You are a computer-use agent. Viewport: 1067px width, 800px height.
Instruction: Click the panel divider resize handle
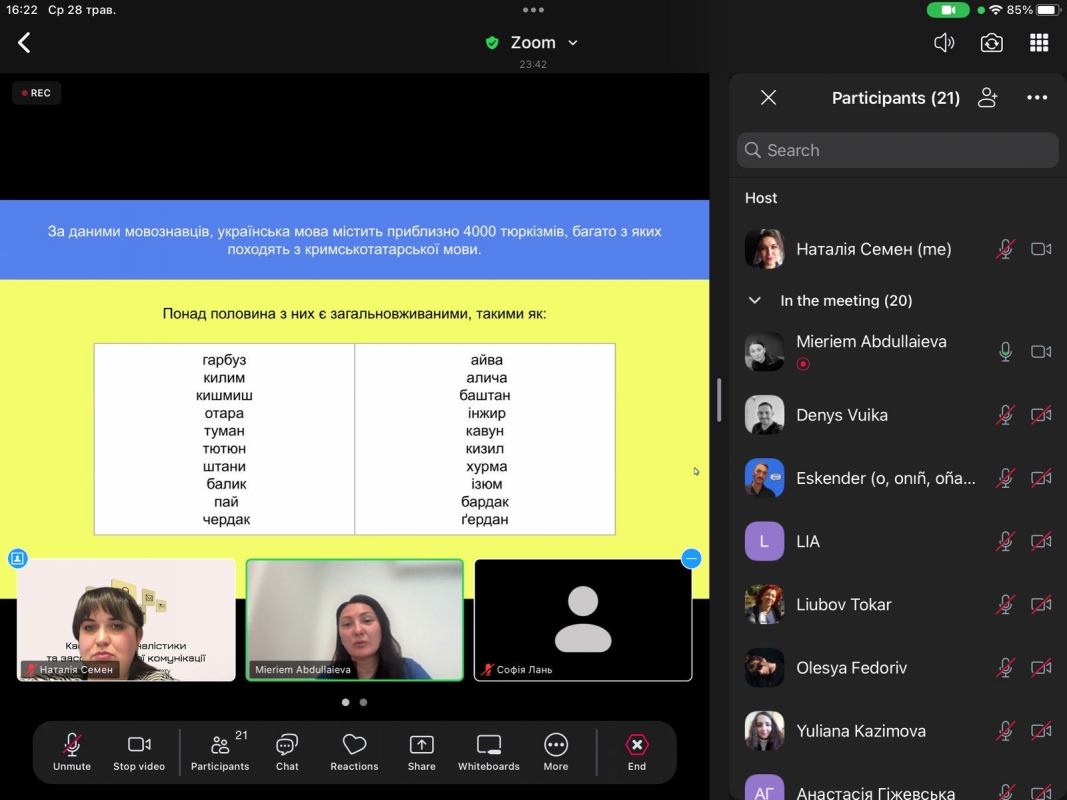pos(719,400)
